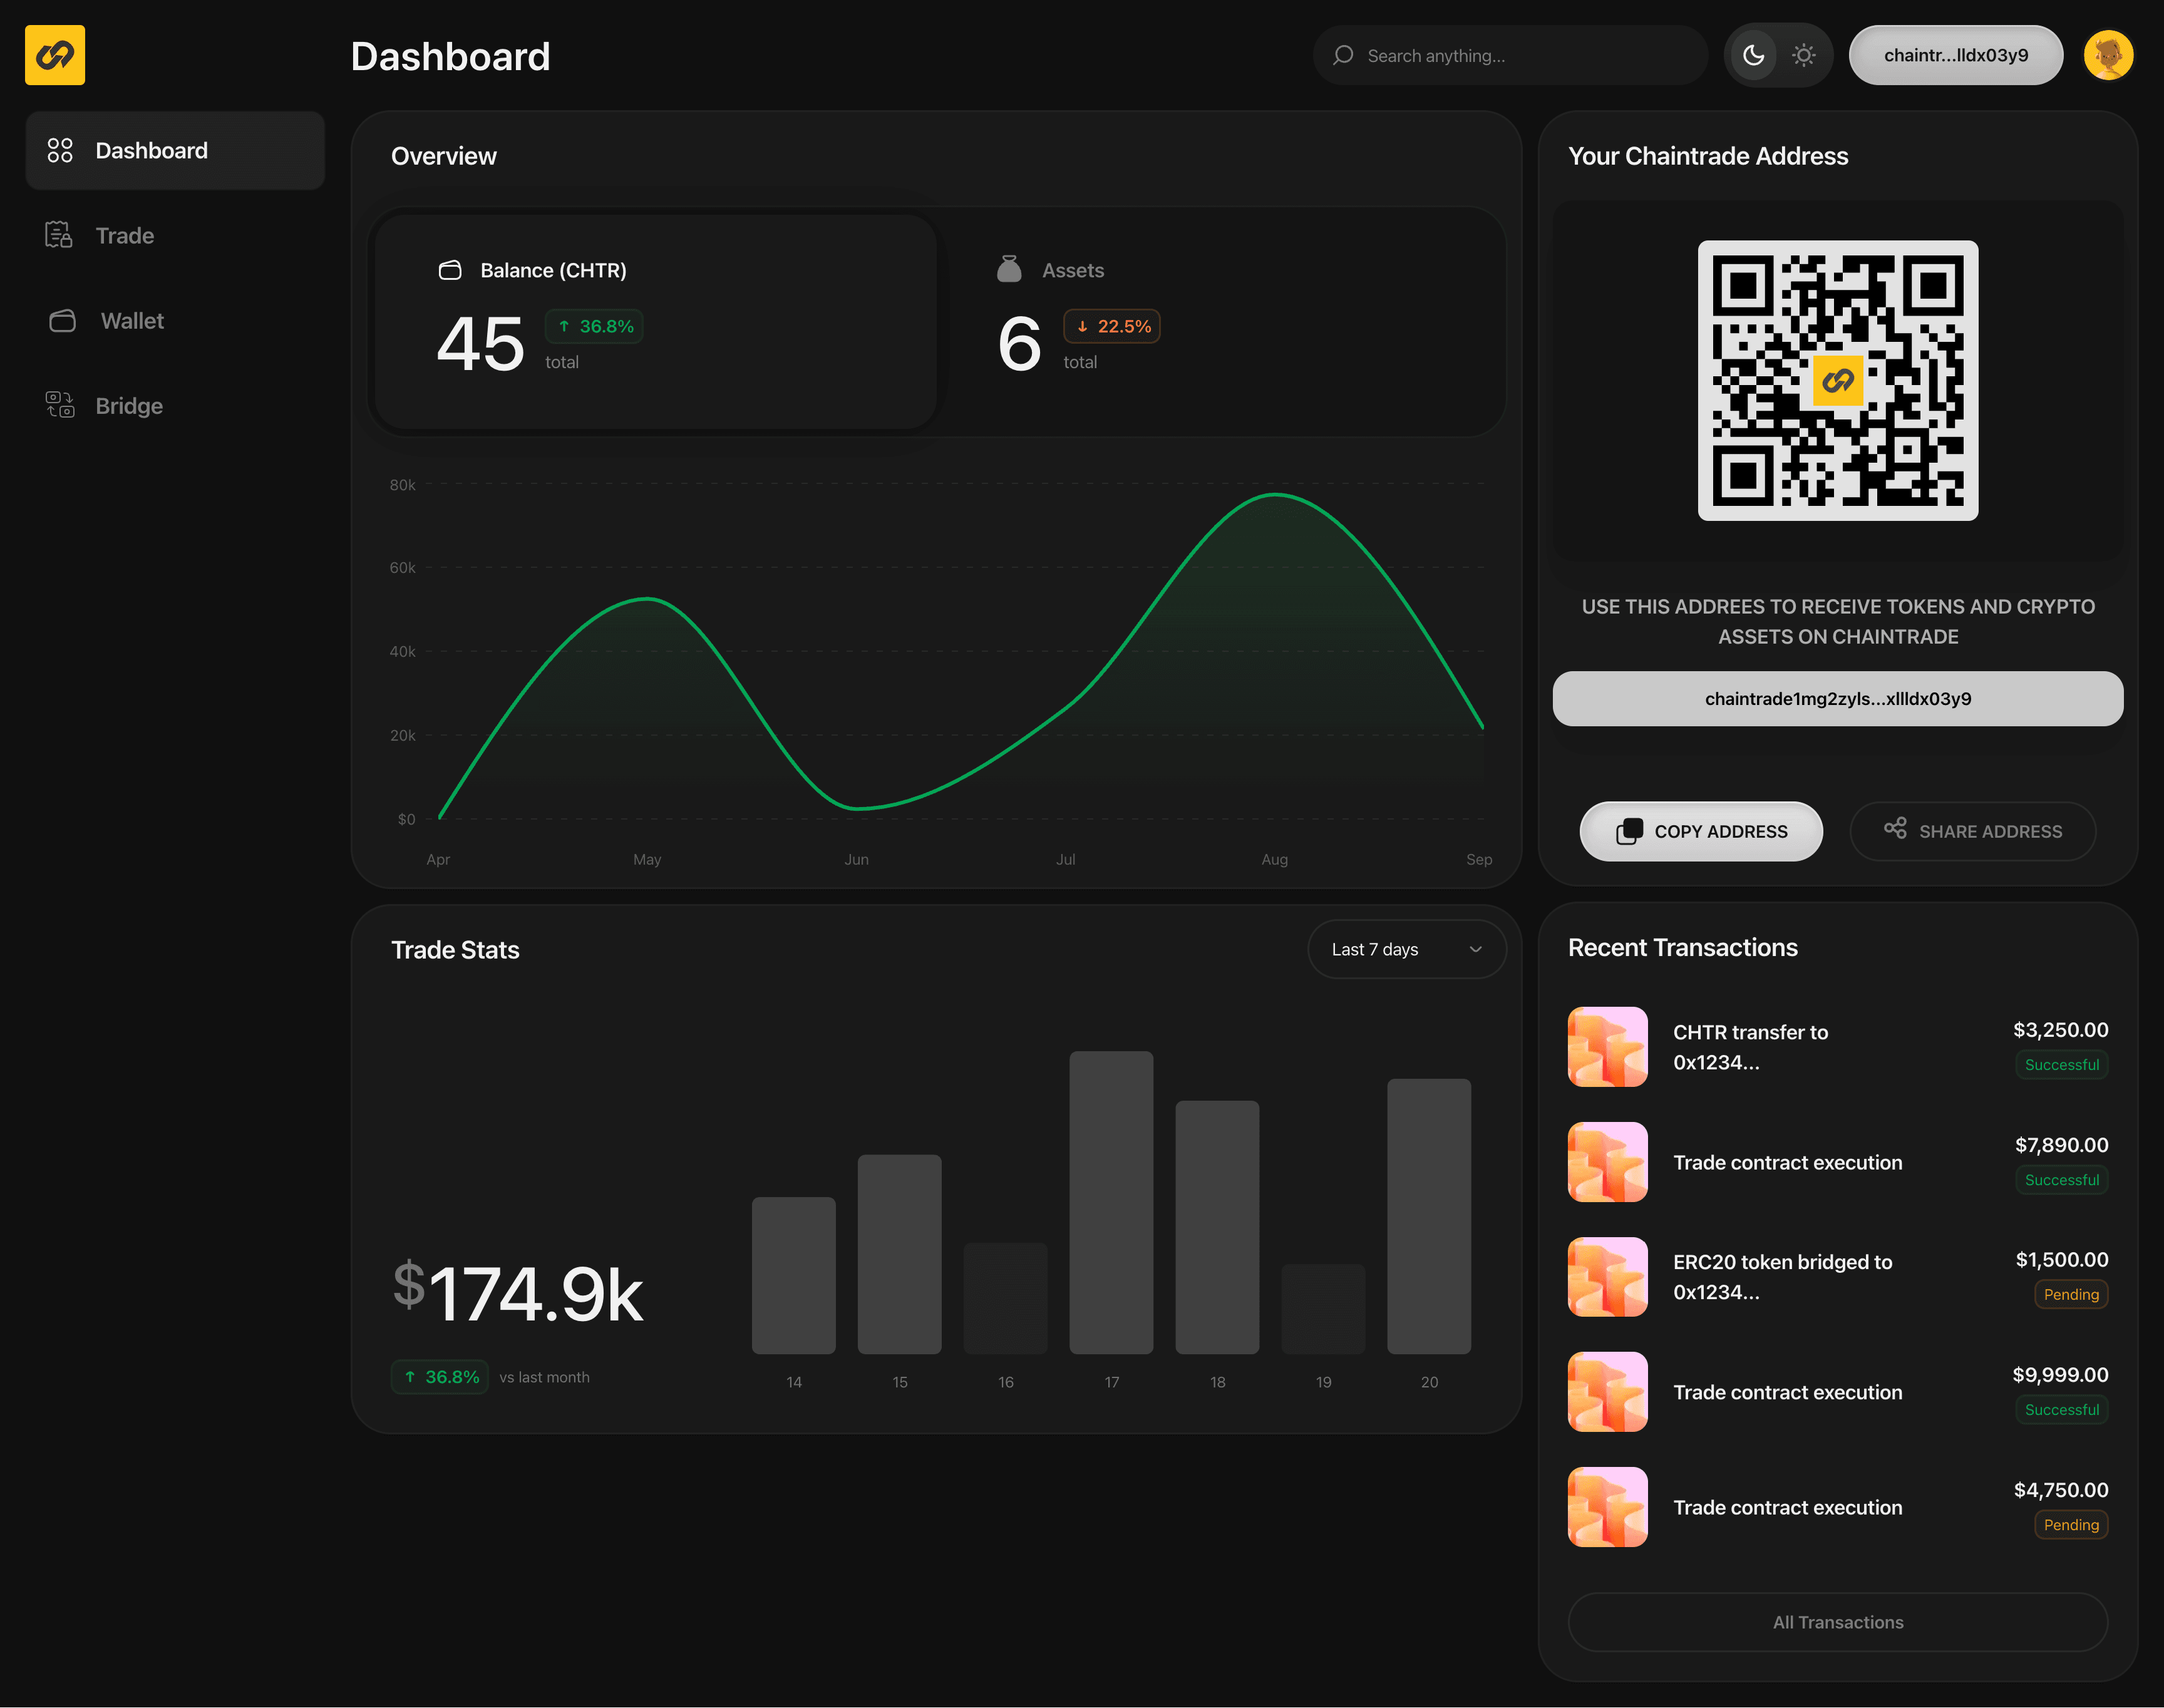Click the Share Address button
Screen dimensions: 2164x1708
tap(1972, 831)
